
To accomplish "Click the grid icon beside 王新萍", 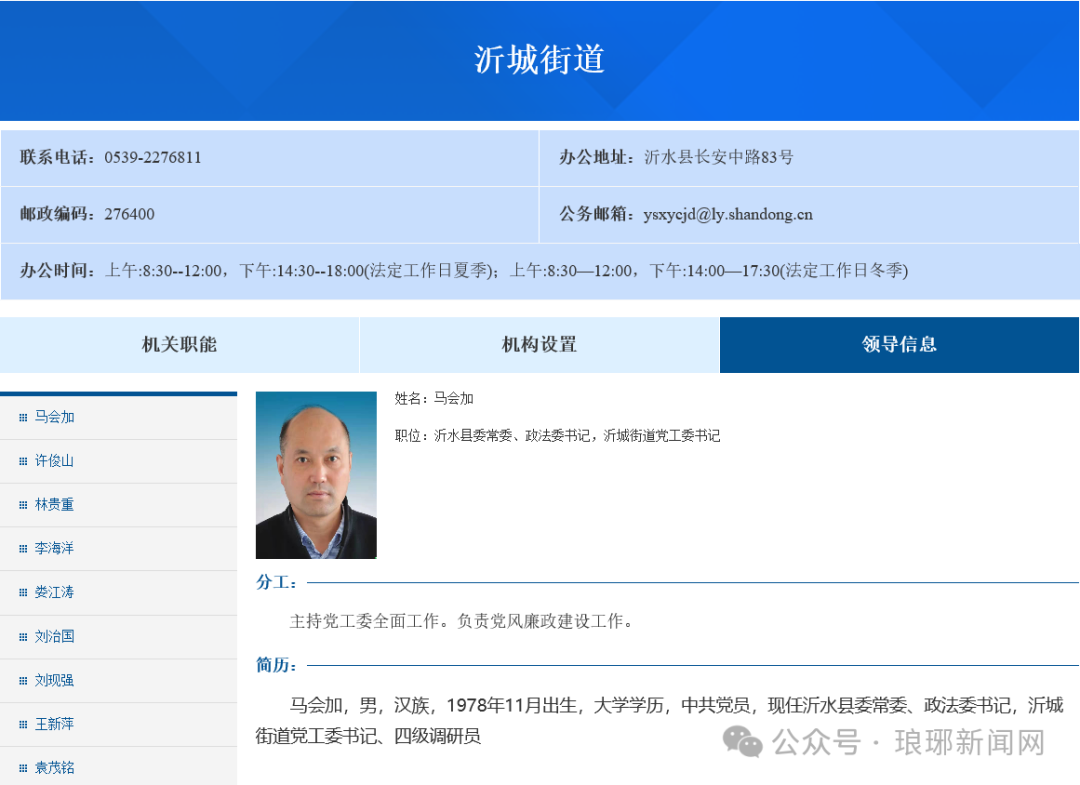I will [23, 724].
